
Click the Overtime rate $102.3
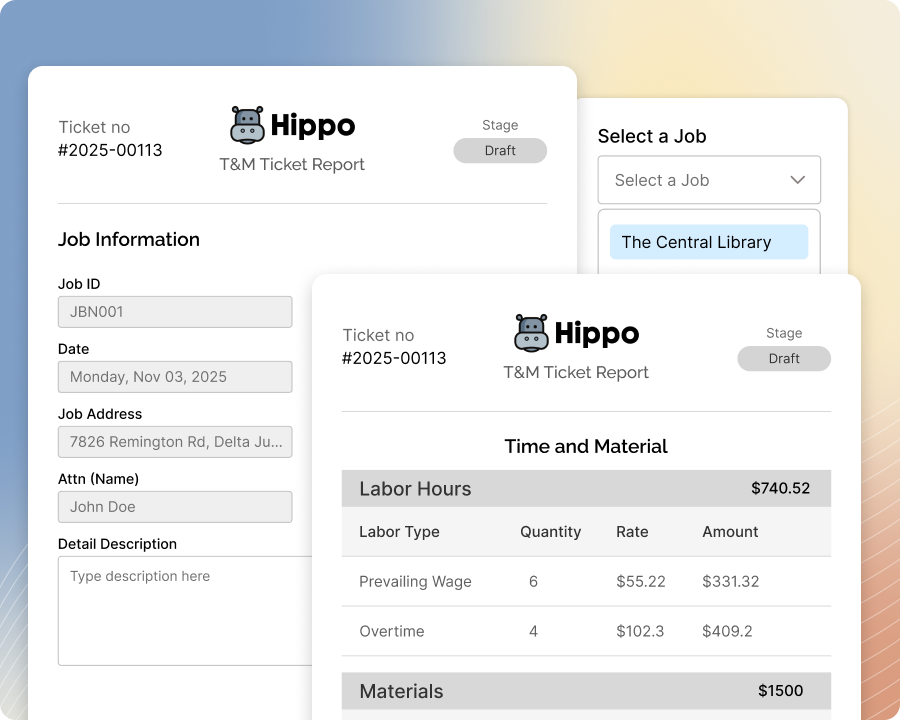(x=639, y=631)
